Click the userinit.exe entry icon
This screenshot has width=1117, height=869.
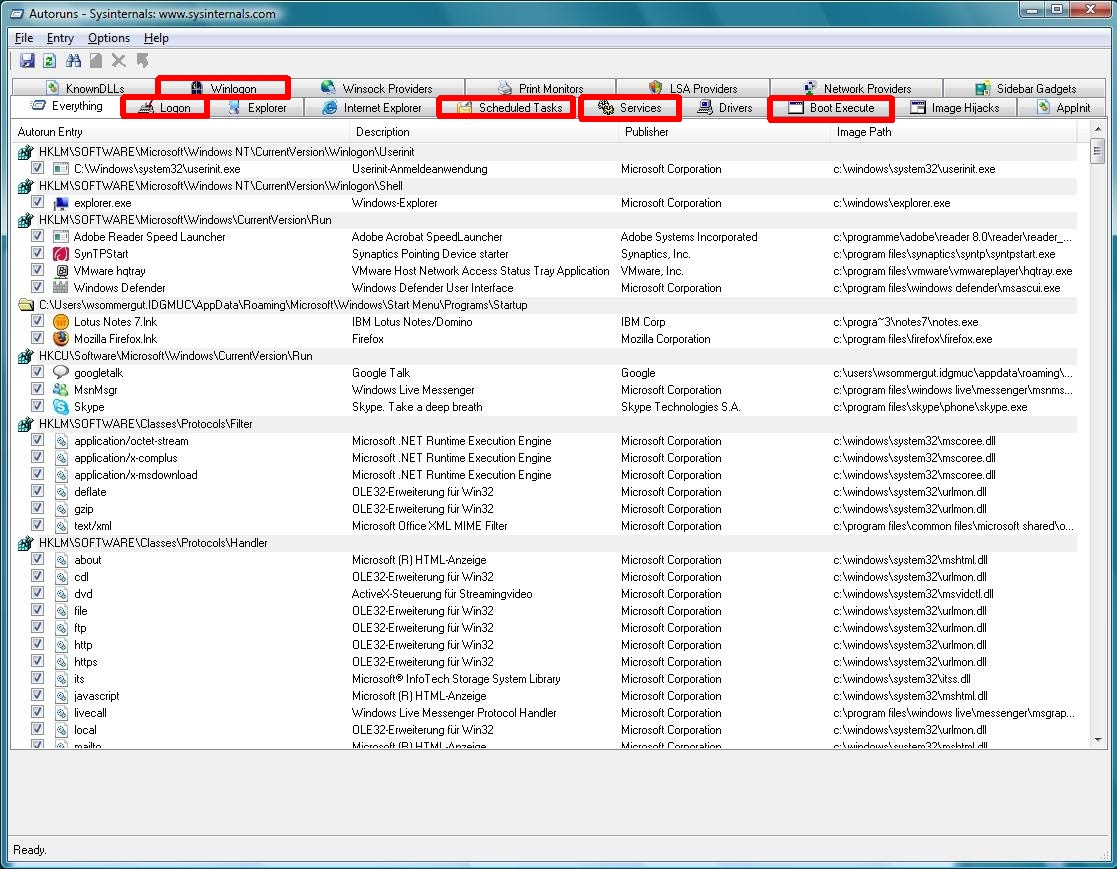click(61, 169)
